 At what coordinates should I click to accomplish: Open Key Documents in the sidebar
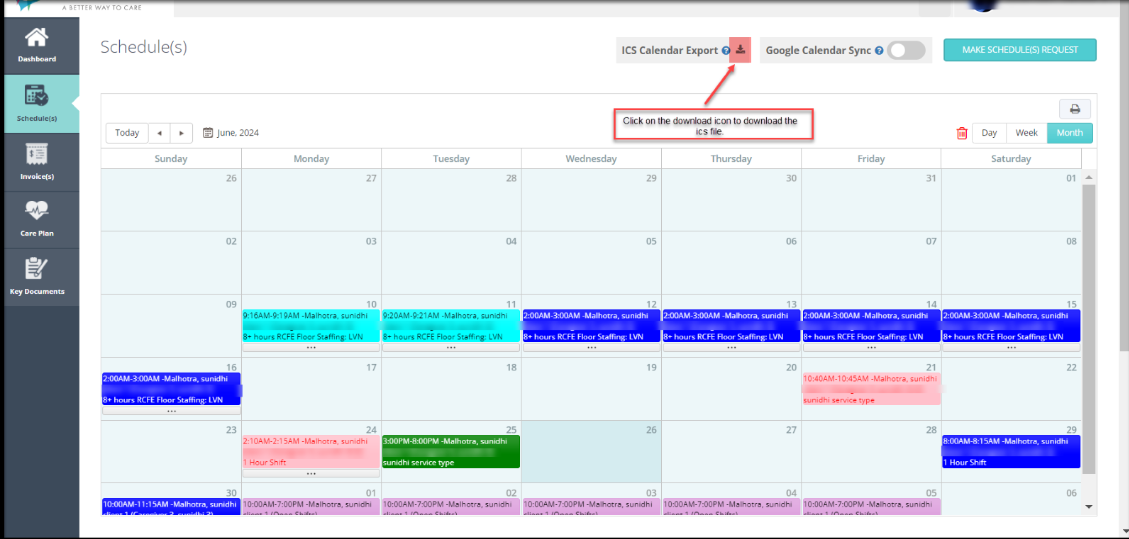pyautogui.click(x=37, y=270)
